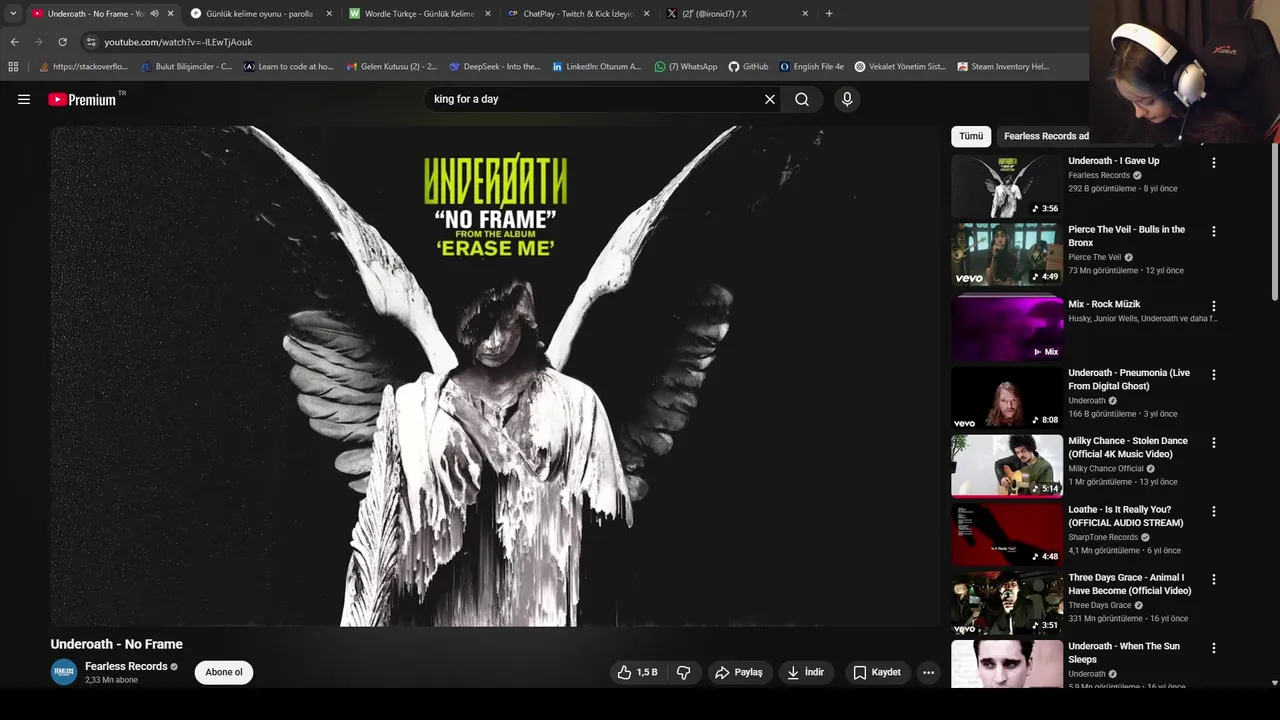Dislike the video with thumbs-down icon
The width and height of the screenshot is (1280, 720).
(684, 672)
